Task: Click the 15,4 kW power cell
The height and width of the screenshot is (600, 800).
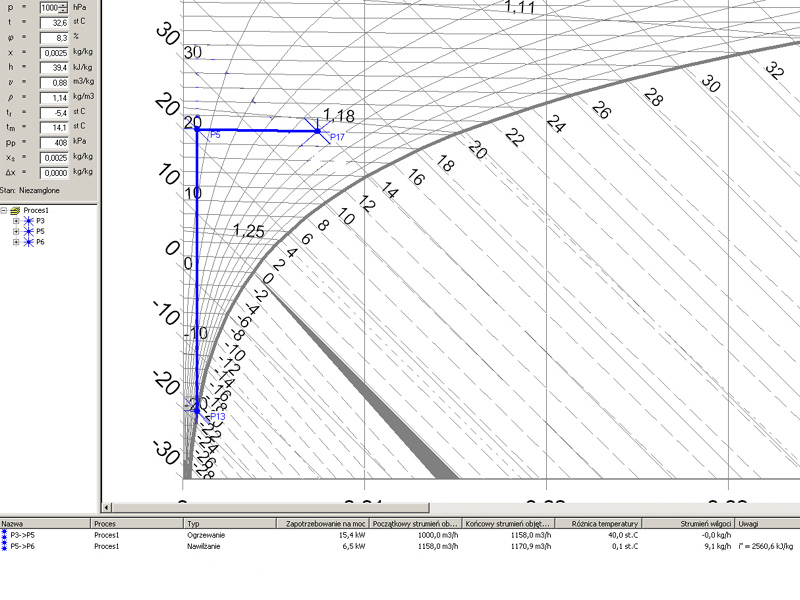Action: click(x=352, y=535)
